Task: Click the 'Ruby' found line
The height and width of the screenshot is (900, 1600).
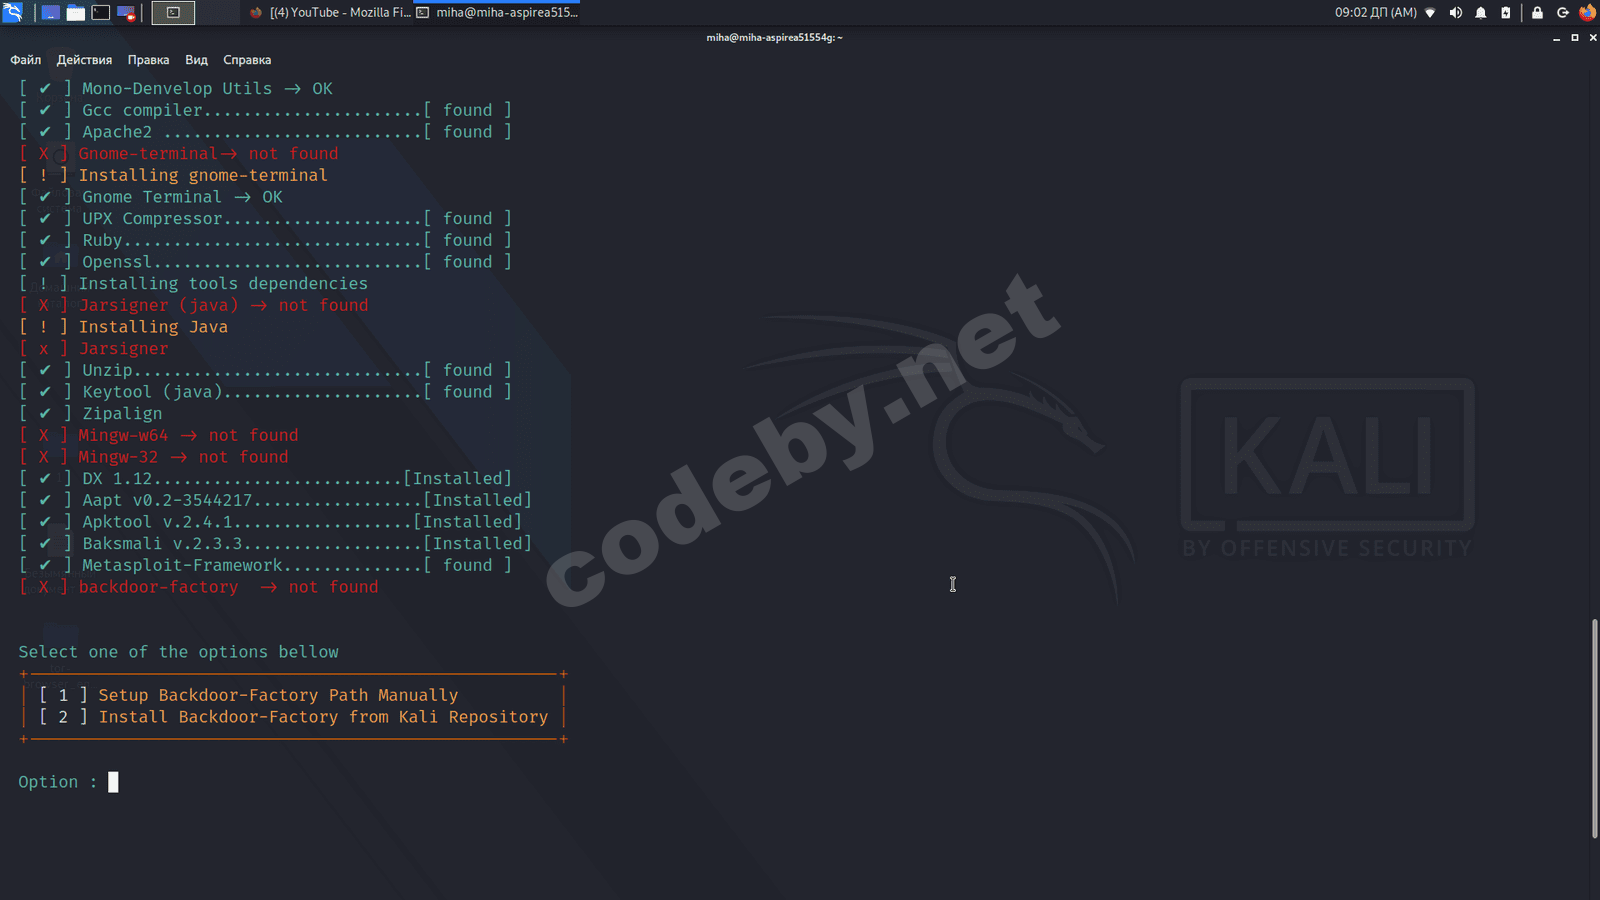Action: click(x=265, y=240)
